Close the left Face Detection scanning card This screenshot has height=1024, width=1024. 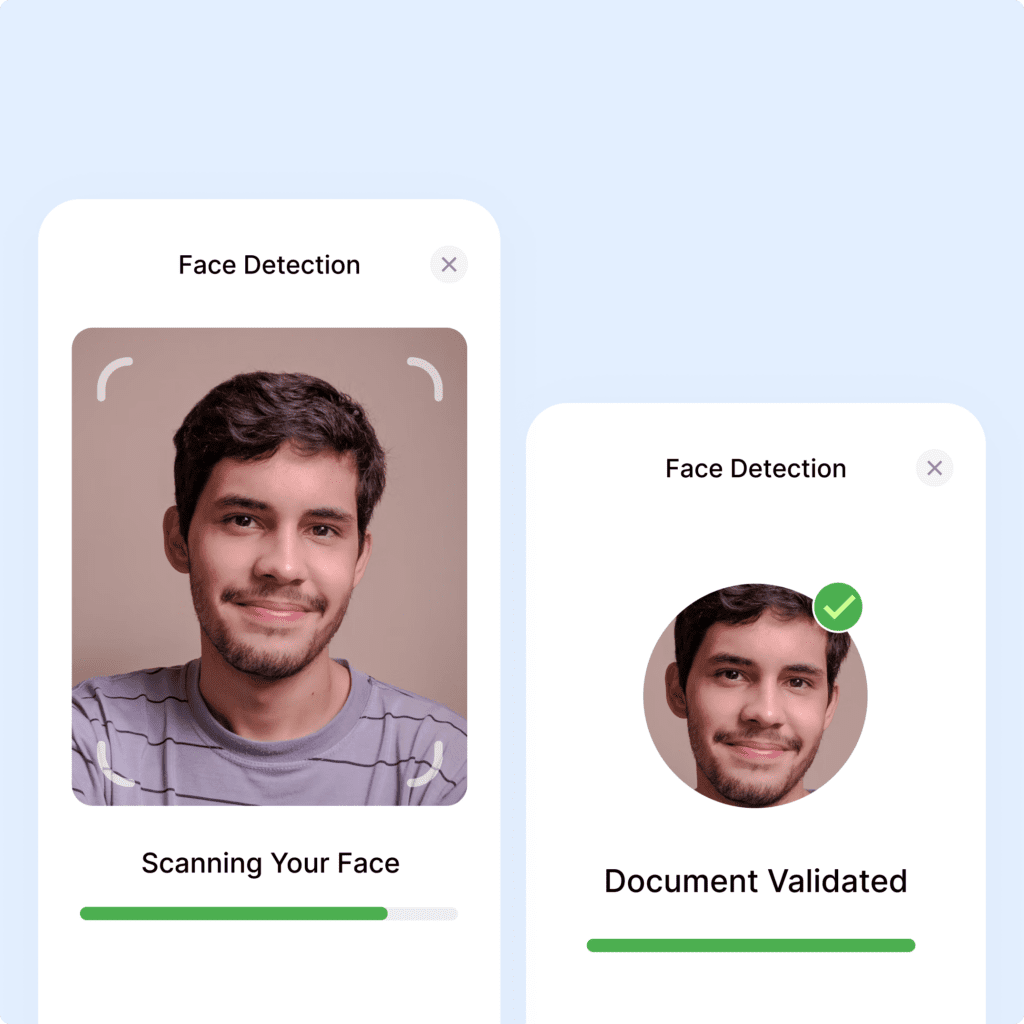pos(449,264)
